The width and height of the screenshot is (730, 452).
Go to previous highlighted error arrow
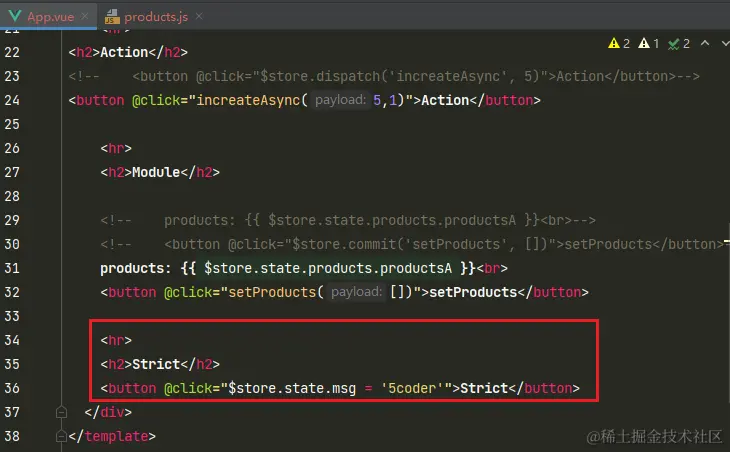[x=705, y=43]
